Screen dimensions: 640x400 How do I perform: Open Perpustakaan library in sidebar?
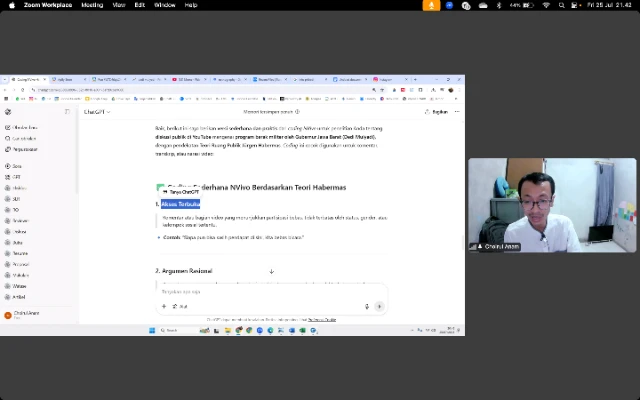[21, 149]
